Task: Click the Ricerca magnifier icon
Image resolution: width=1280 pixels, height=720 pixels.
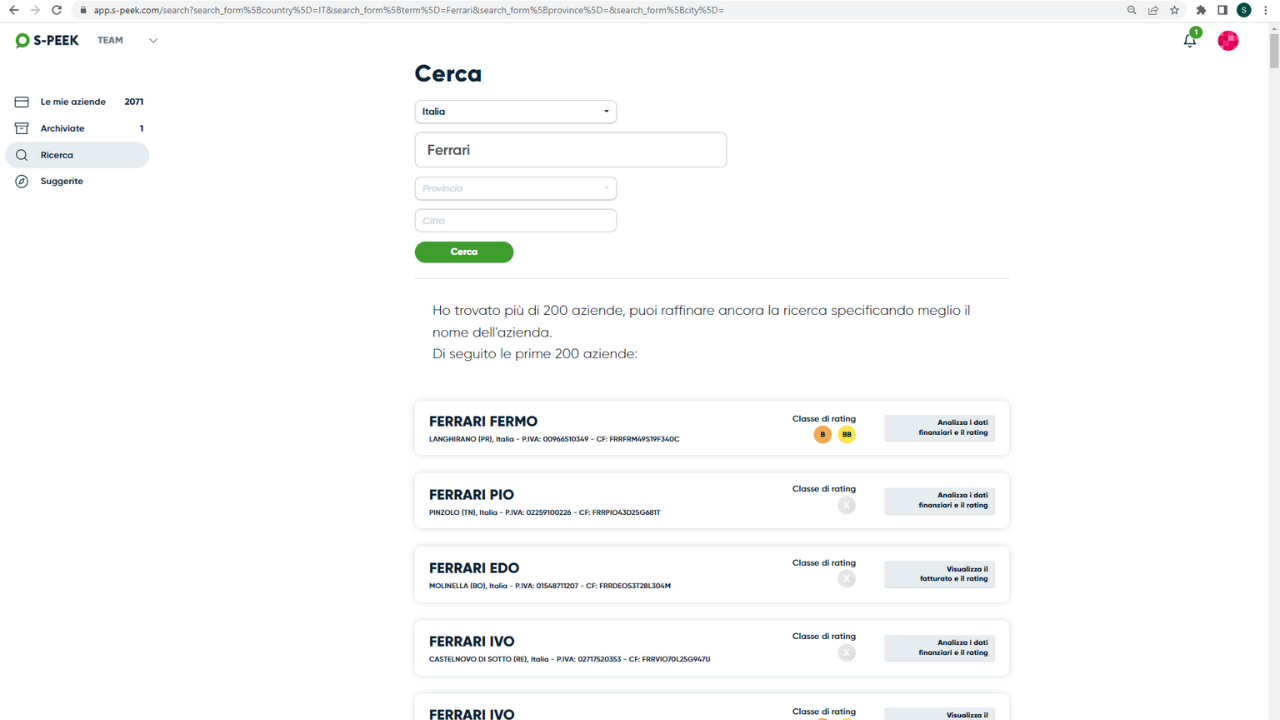Action: (x=22, y=155)
